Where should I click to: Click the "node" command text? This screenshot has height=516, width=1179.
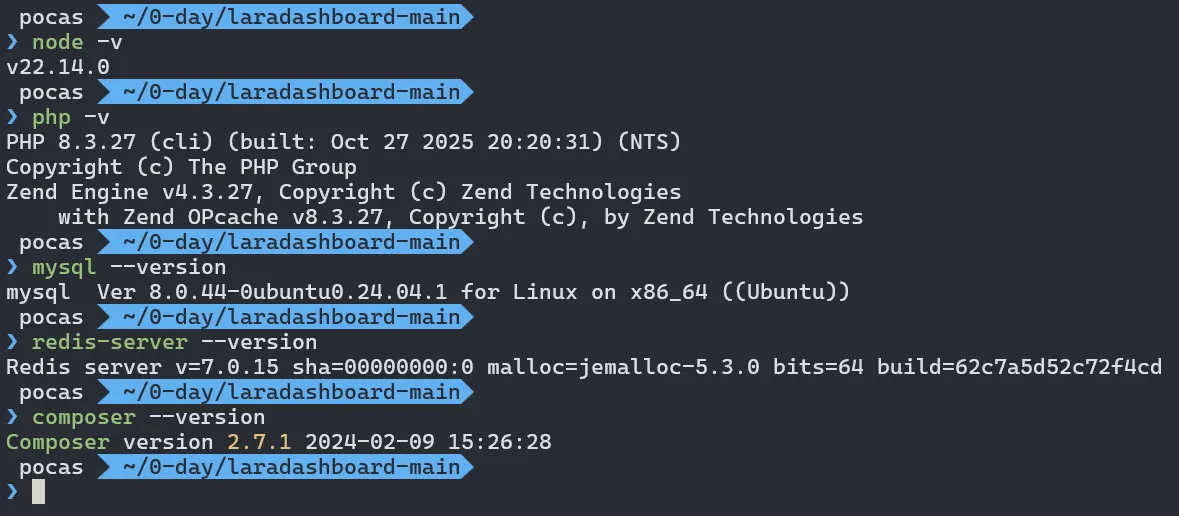[58, 42]
